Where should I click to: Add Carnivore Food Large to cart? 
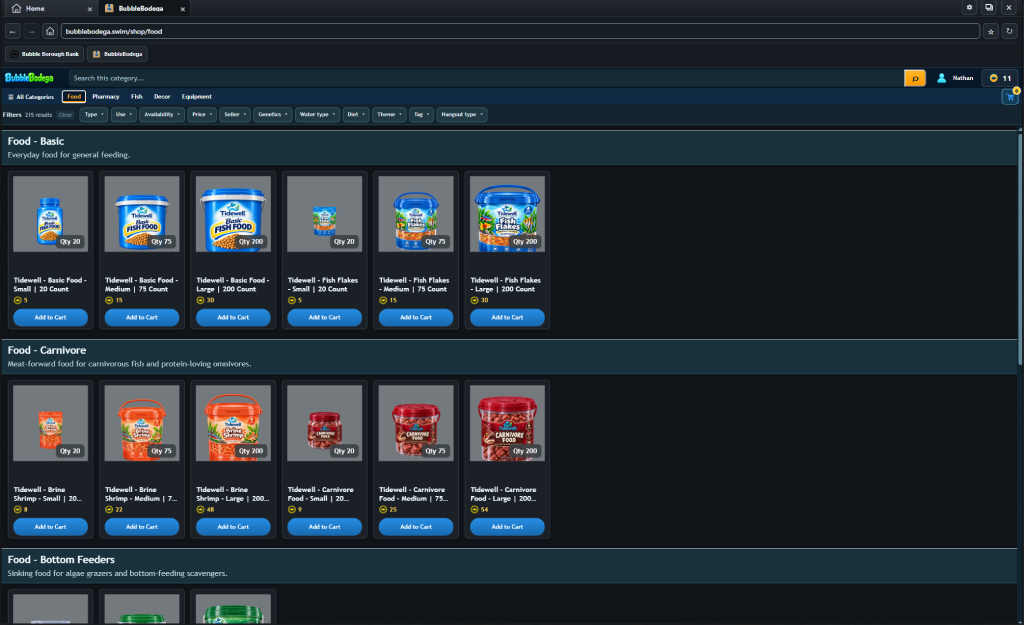click(507, 527)
